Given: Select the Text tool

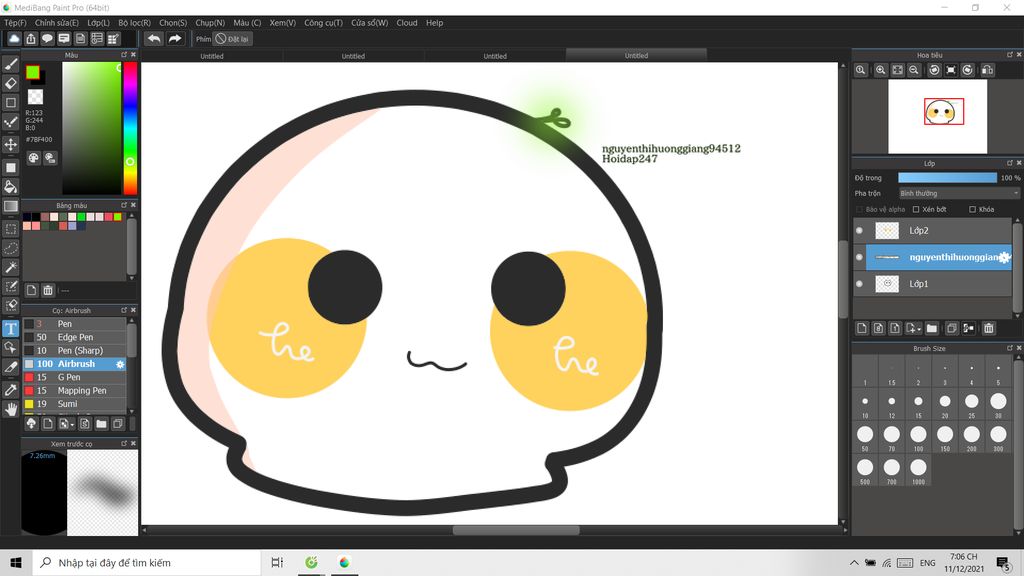Looking at the screenshot, I should coord(10,328).
